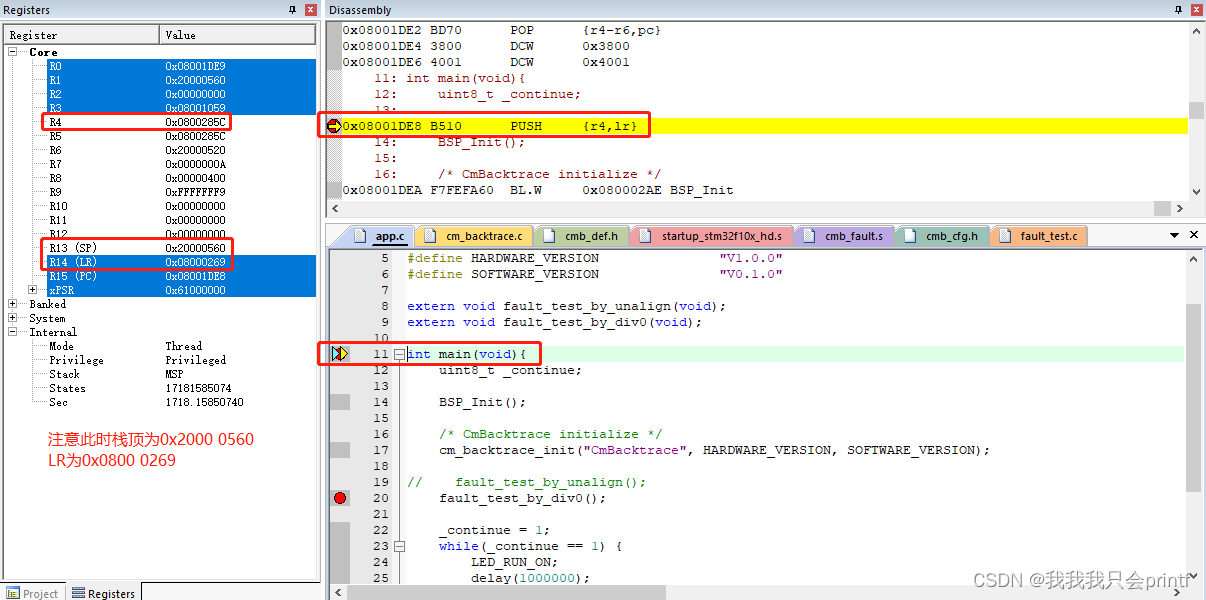The width and height of the screenshot is (1206, 600).
Task: Expand the Banked register group
Action: 13,304
